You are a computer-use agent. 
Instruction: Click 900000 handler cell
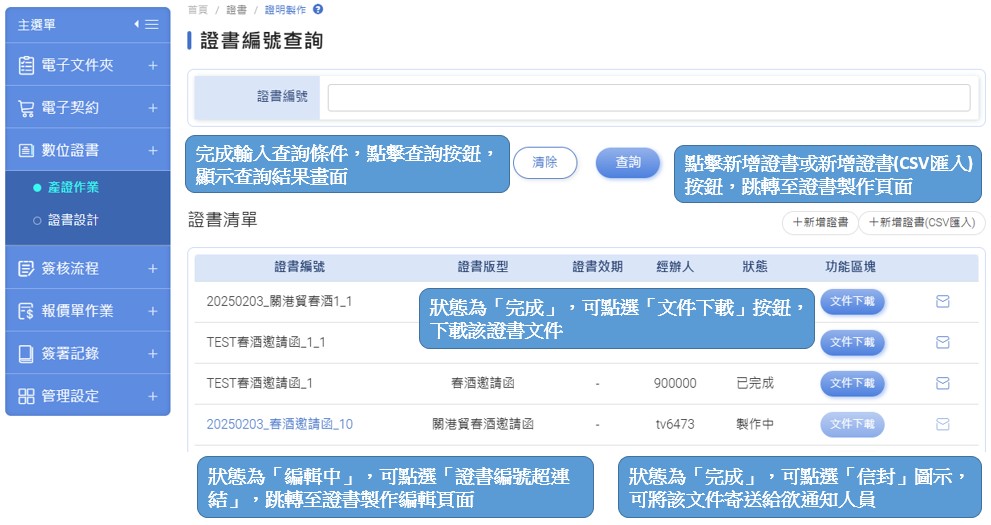tap(675, 383)
